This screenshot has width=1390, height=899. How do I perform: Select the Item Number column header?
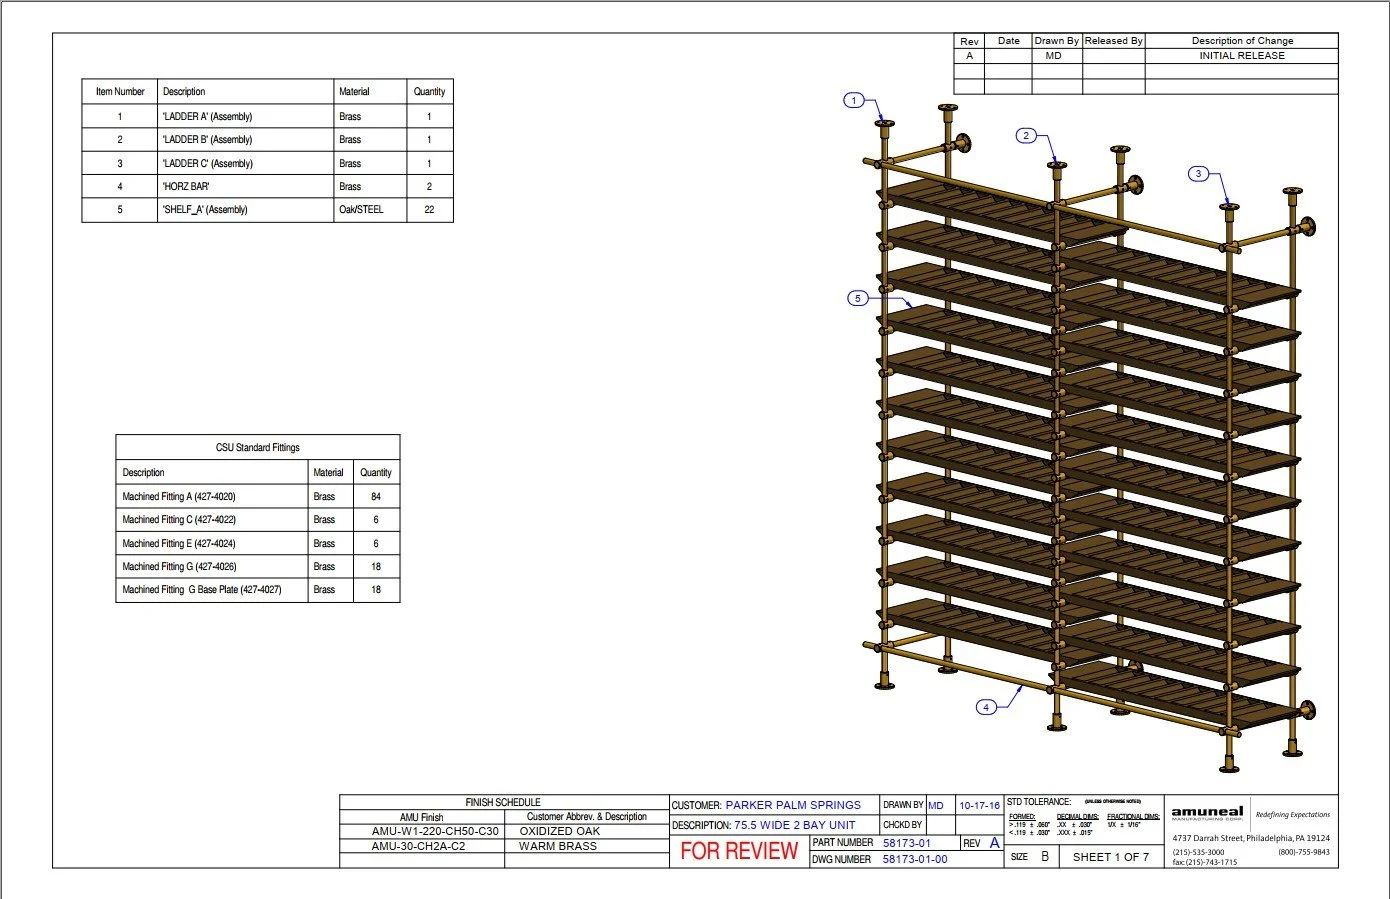120,92
